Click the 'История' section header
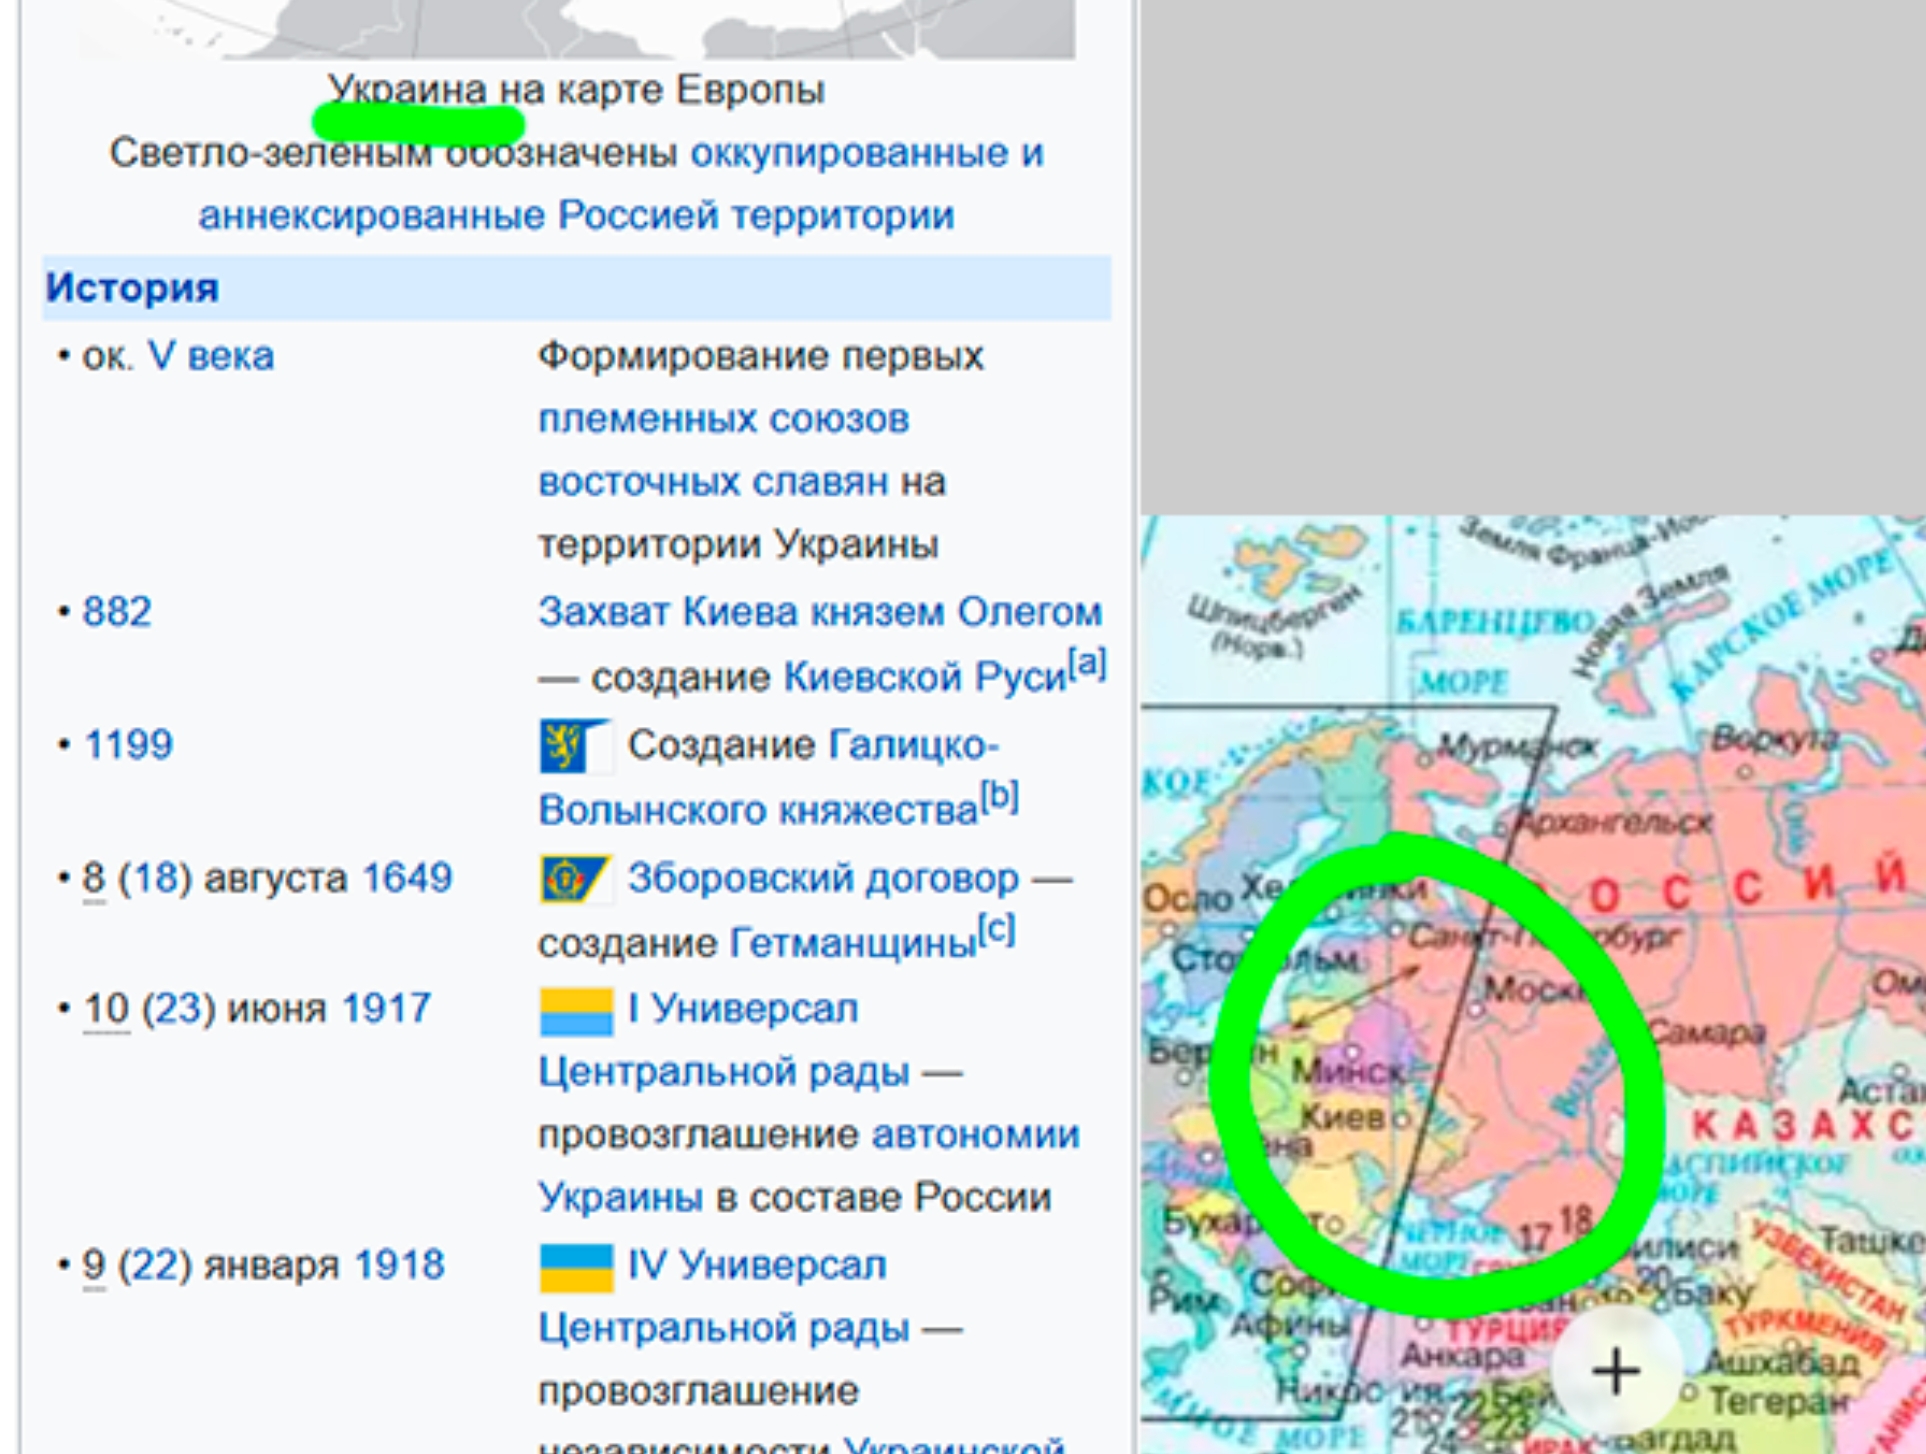1926x1454 pixels. (132, 288)
